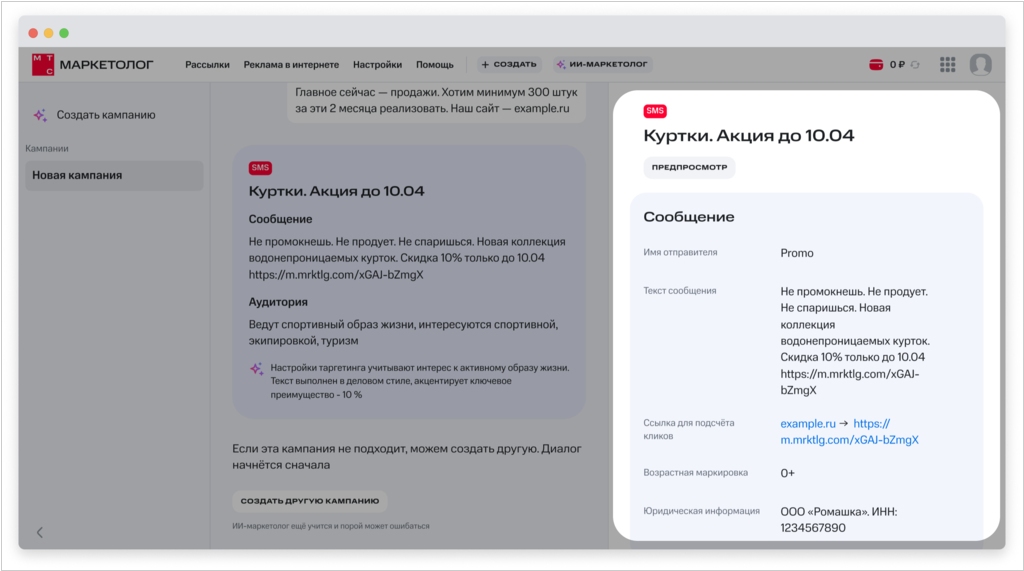
Task: Click the SMS badge in the preview panel
Action: point(655,111)
